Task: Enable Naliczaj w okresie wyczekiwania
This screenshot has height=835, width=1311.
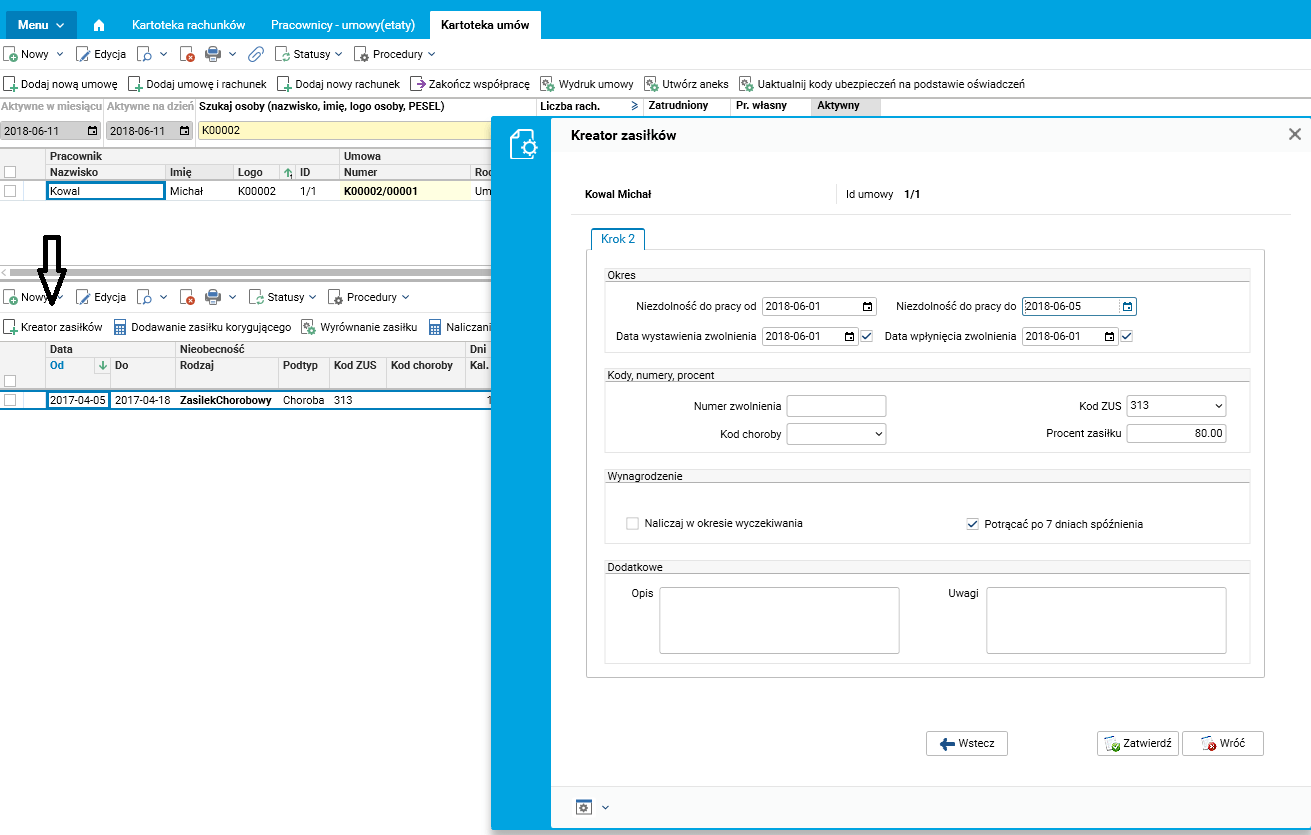Action: (x=632, y=523)
